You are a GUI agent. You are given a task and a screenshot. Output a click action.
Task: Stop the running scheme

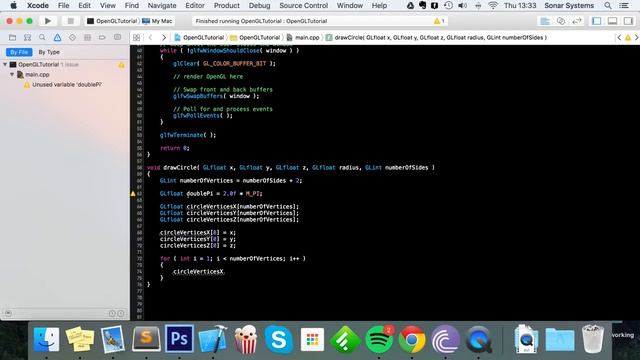point(70,21)
